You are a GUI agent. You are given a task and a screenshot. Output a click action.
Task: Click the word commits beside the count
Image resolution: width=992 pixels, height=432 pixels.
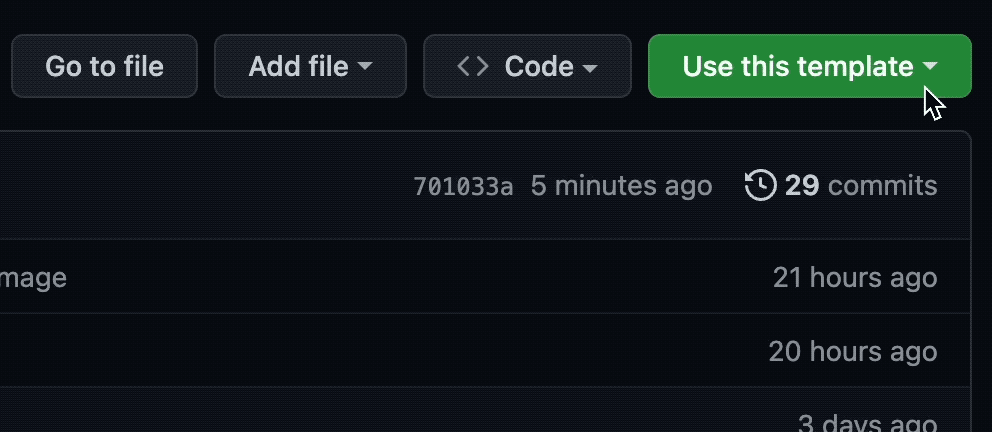(883, 186)
